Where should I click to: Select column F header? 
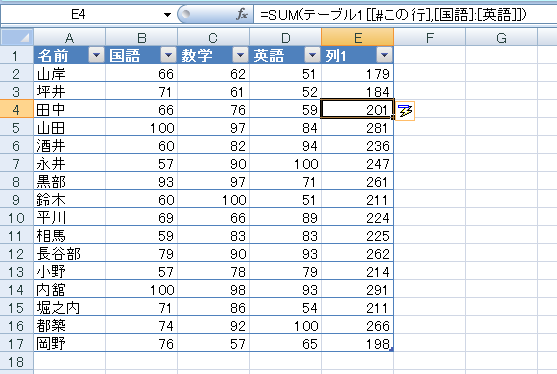click(x=430, y=37)
